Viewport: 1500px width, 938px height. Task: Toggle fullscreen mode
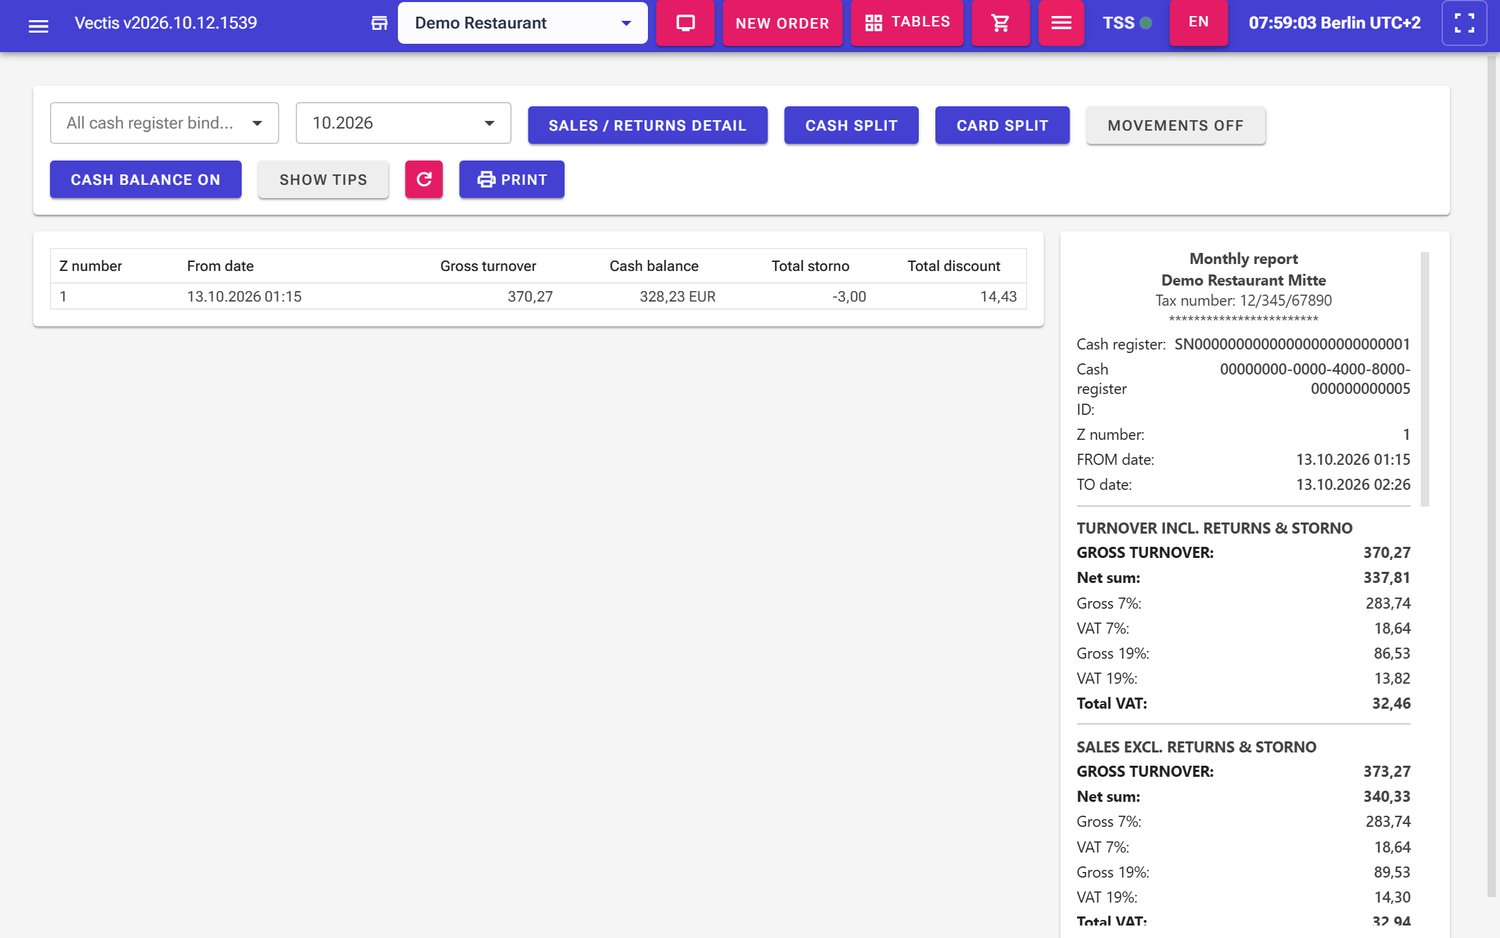tap(1464, 23)
